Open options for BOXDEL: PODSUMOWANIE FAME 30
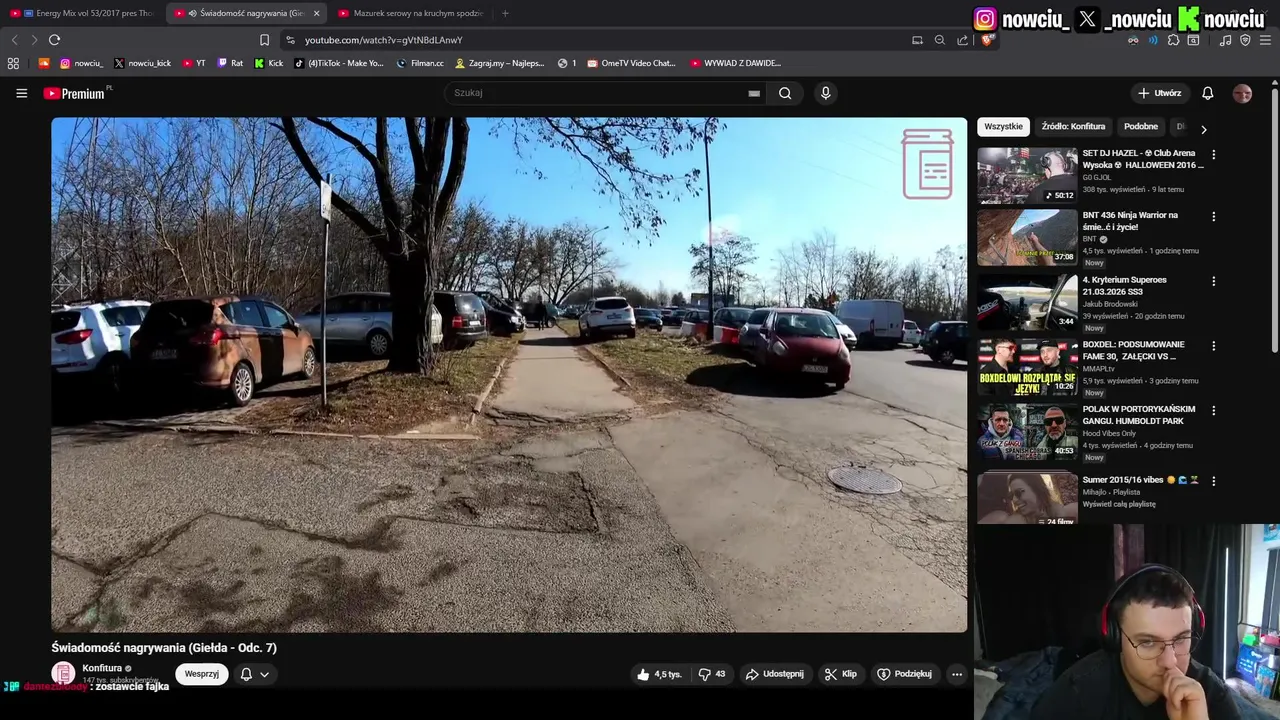 (1213, 346)
